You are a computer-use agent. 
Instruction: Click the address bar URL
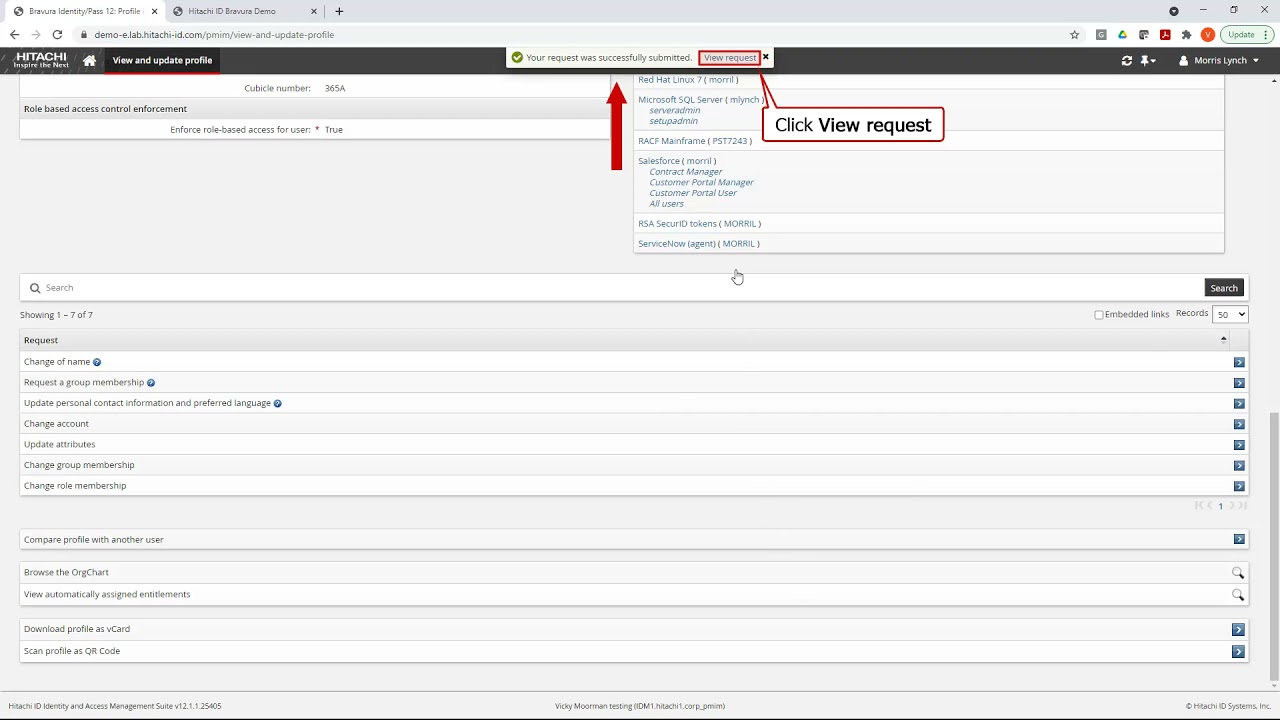(214, 35)
